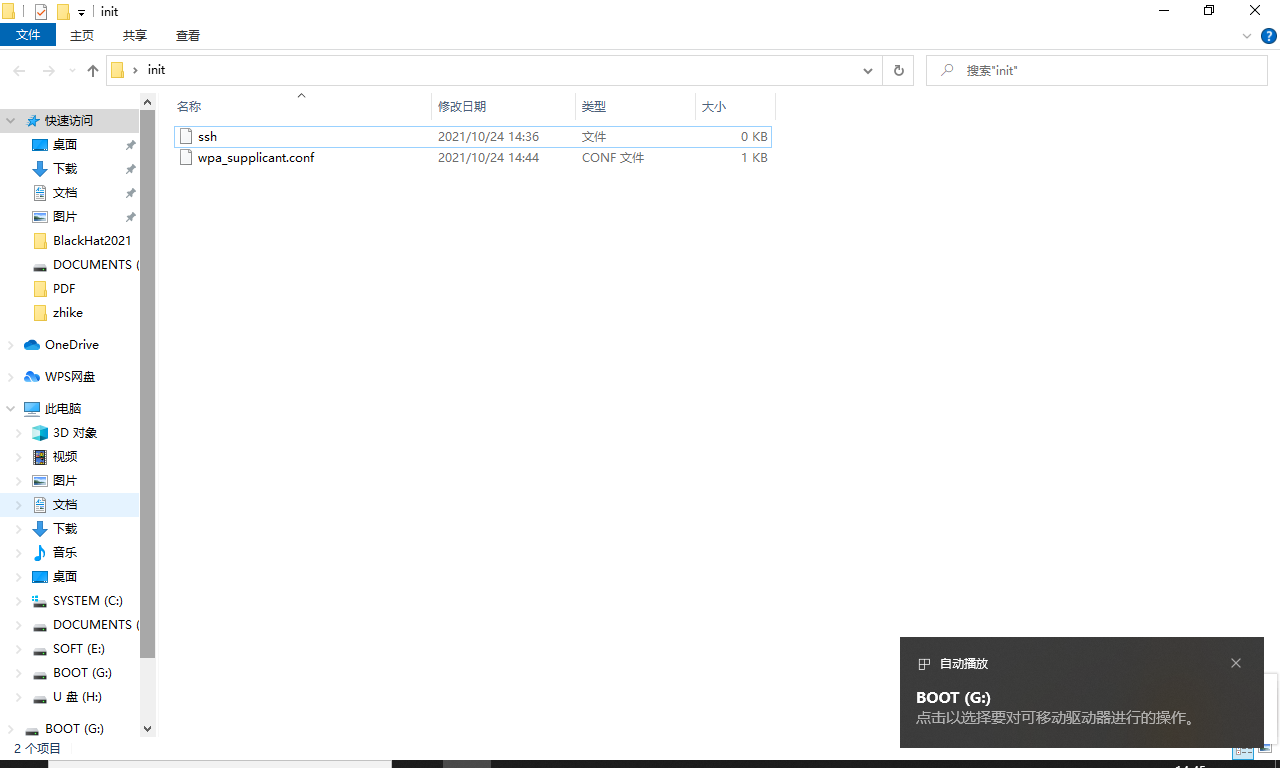
Task: Select the OneDrive cloud icon
Action: (x=32, y=345)
